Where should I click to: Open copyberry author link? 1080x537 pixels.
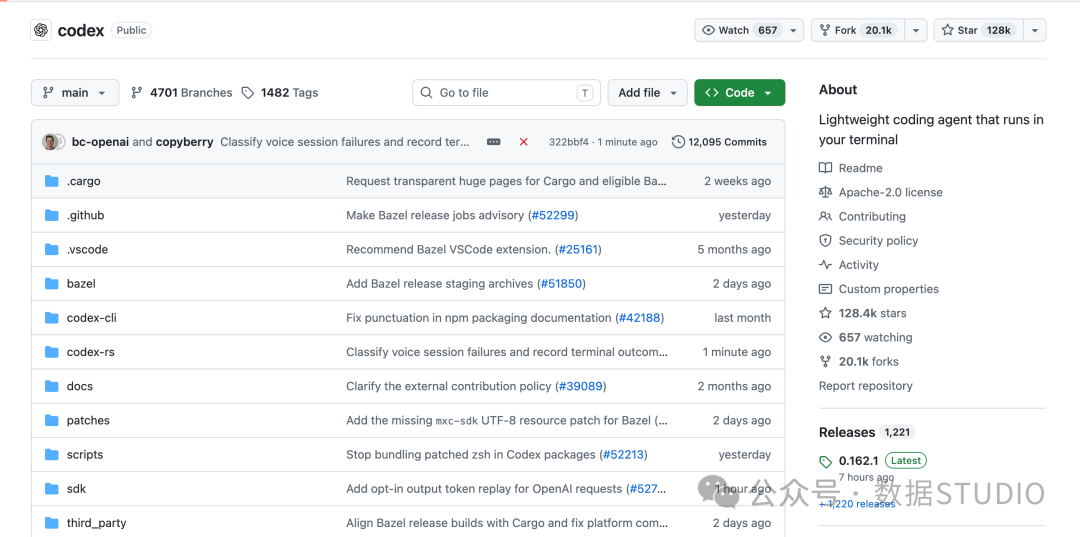184,142
